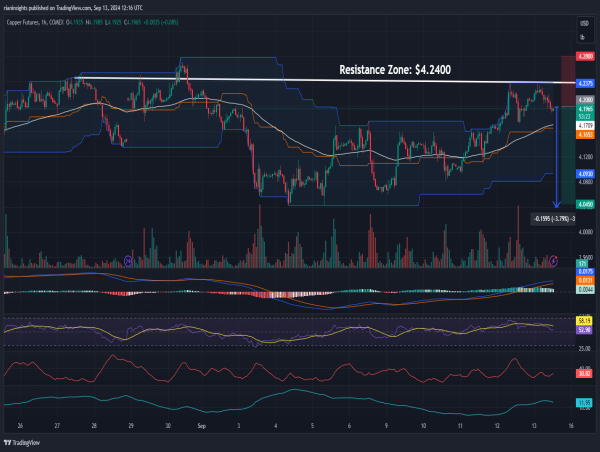The image size is (600, 452).
Task: Click the green 171 volume value label
Action: point(582,264)
